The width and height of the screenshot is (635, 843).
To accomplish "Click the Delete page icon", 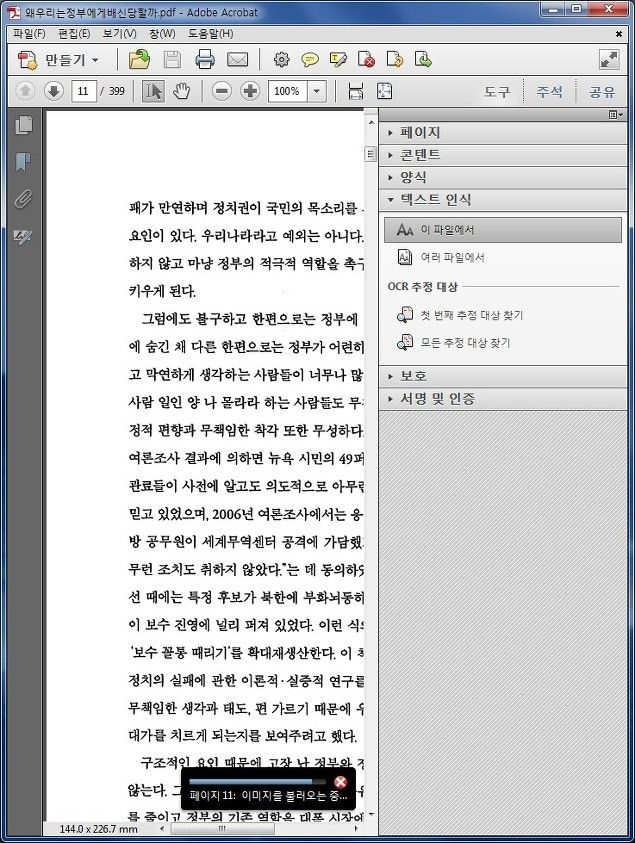I will click(x=366, y=59).
